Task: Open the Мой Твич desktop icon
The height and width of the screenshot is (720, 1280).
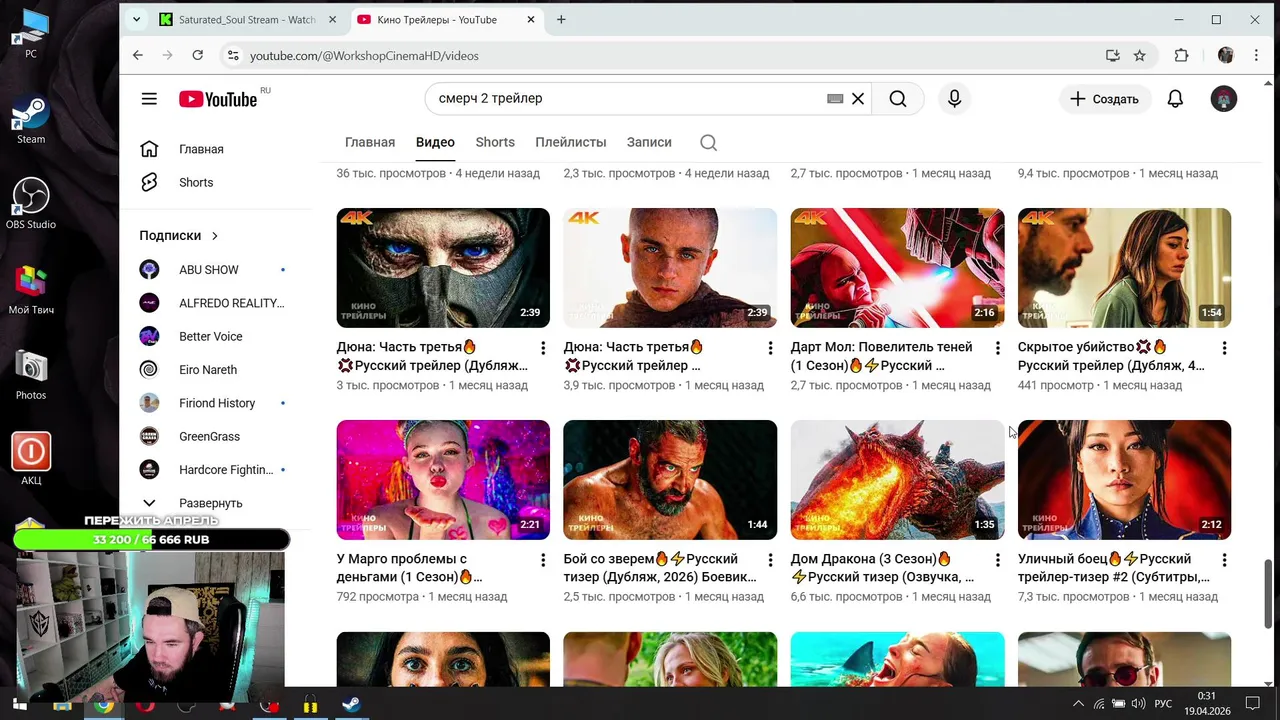Action: pos(31,289)
